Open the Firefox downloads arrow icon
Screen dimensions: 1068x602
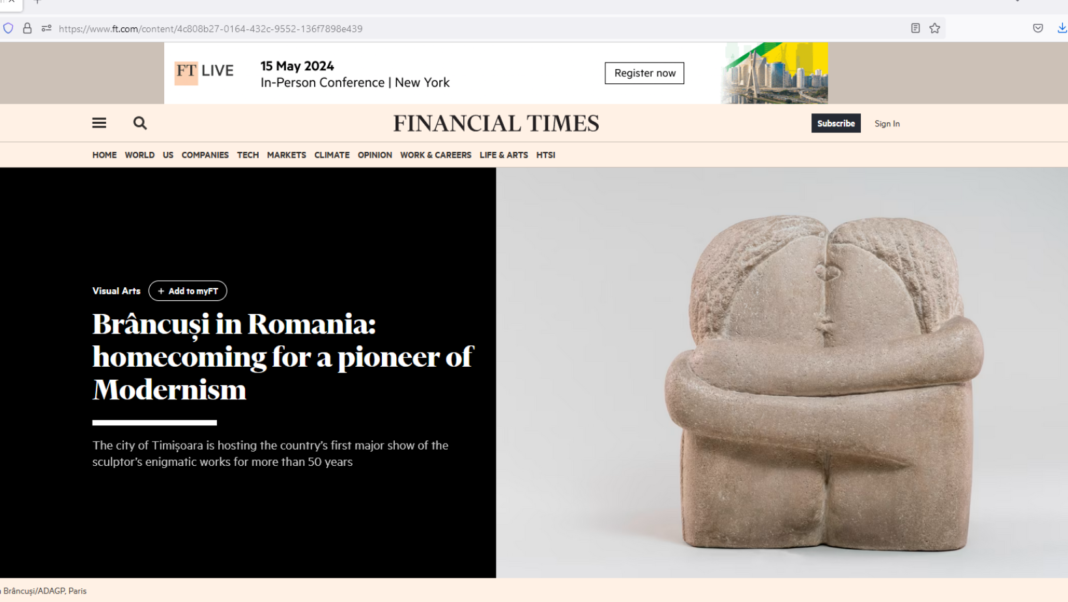click(x=1061, y=28)
